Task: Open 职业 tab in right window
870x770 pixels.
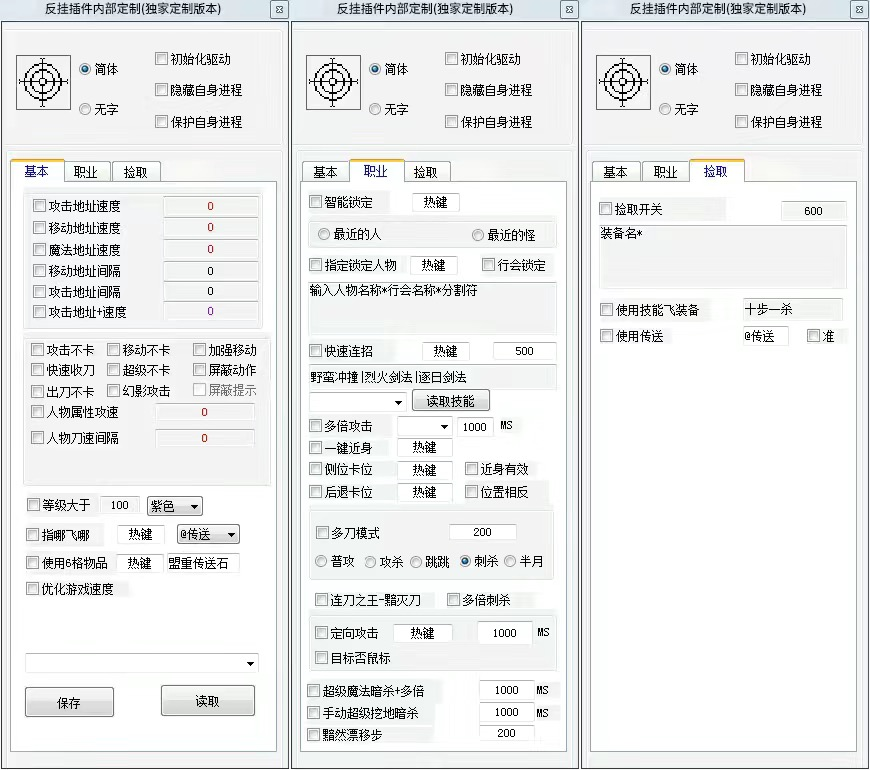Action: (665, 172)
